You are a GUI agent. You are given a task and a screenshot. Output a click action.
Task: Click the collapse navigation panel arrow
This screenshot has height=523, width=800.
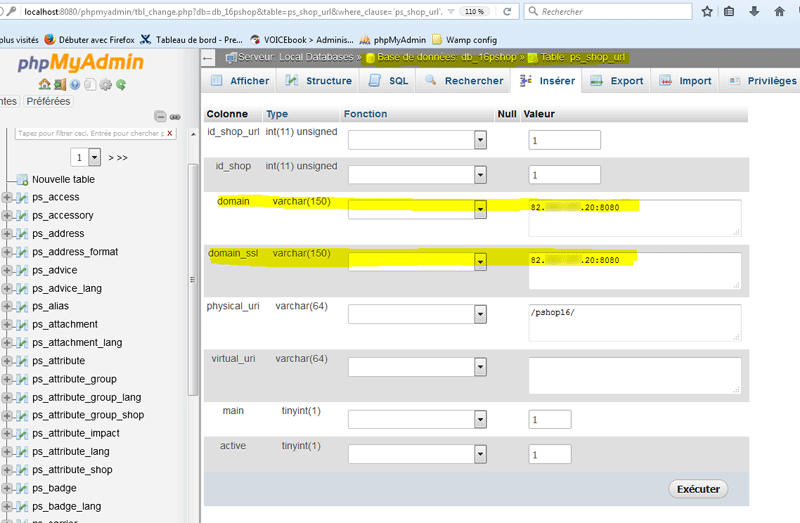pyautogui.click(x=208, y=58)
